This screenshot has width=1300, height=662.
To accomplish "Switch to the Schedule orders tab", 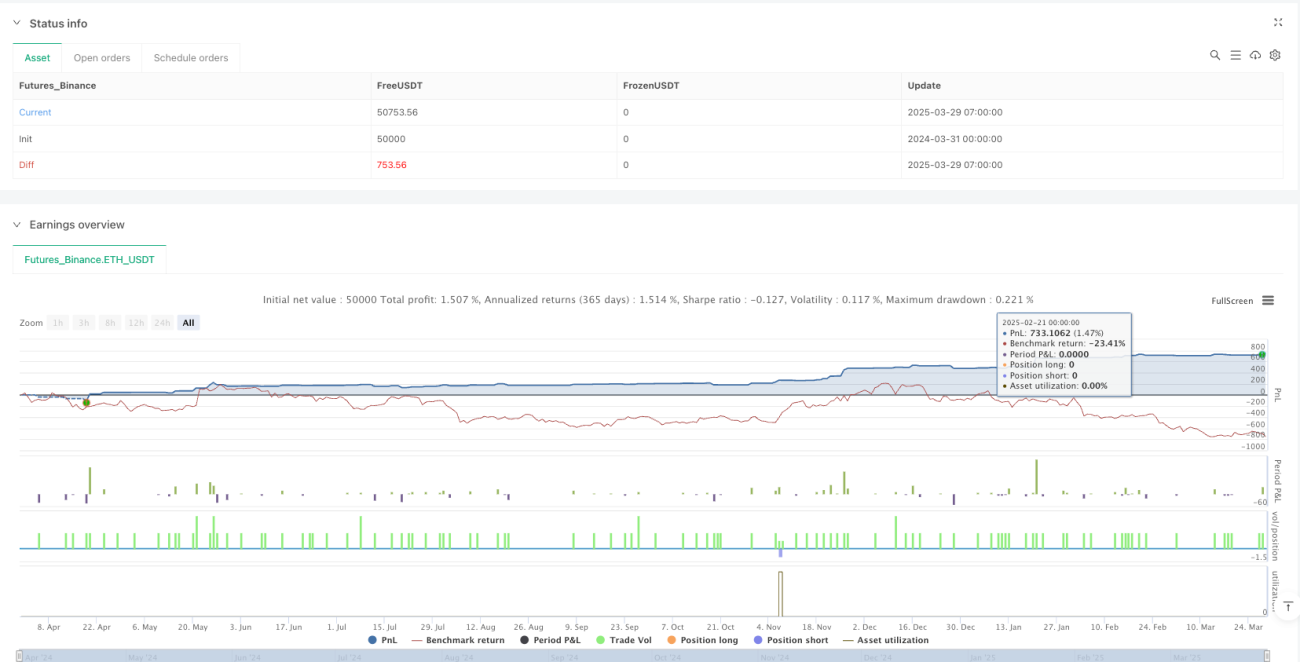I will click(x=191, y=58).
